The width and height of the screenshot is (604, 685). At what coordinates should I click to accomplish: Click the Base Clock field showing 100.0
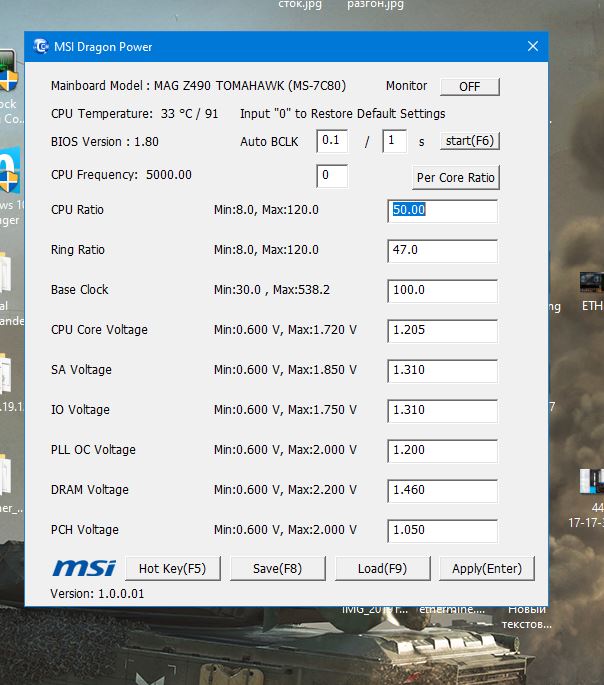442,291
